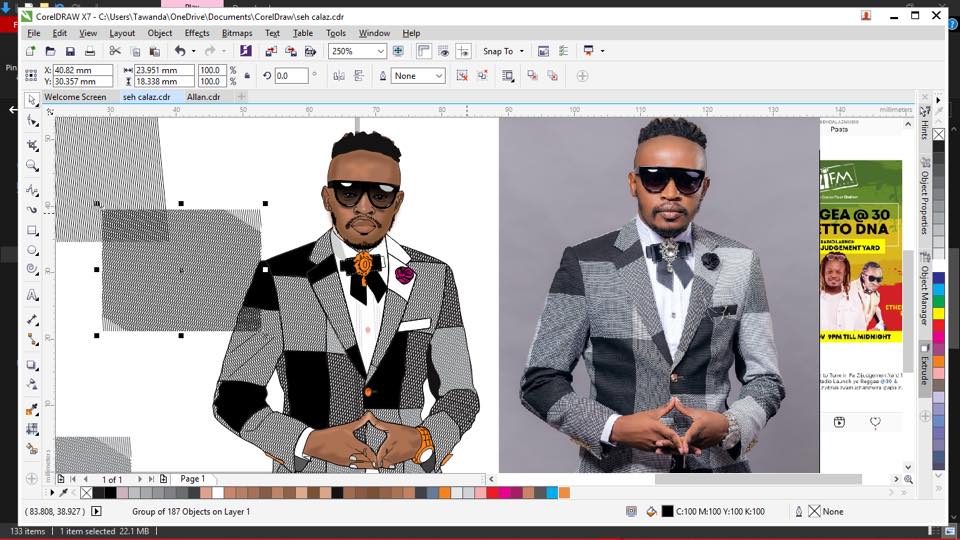Open the Object Properties docker tab
The image size is (960, 540).
point(924,197)
